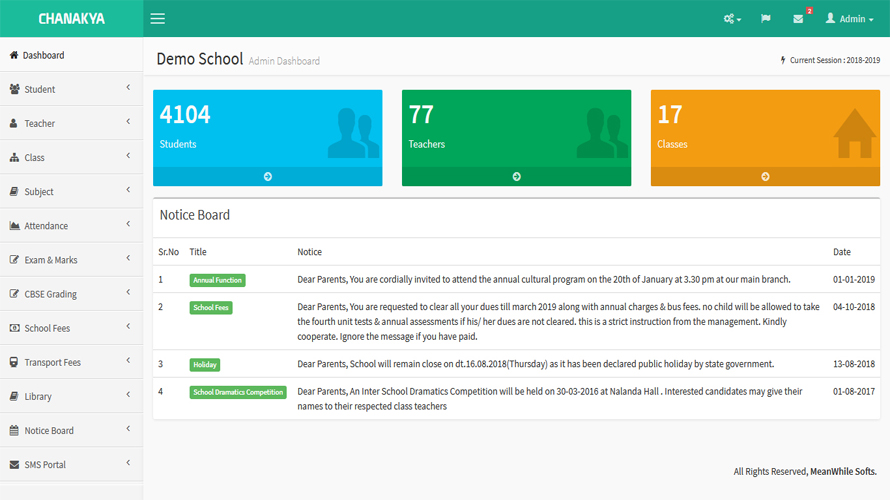Open the Dashboard menu item
Screen dimensions: 890x500
pos(72,55)
